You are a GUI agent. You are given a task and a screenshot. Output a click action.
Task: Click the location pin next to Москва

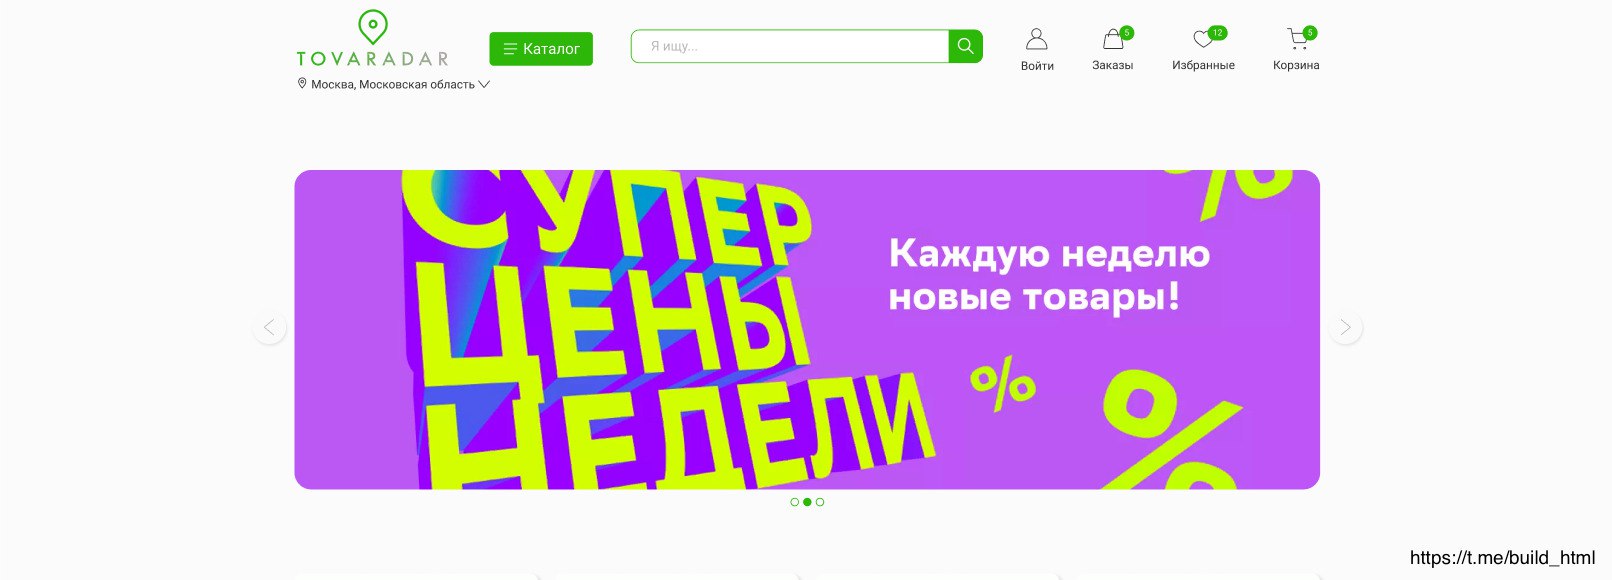pyautogui.click(x=302, y=84)
